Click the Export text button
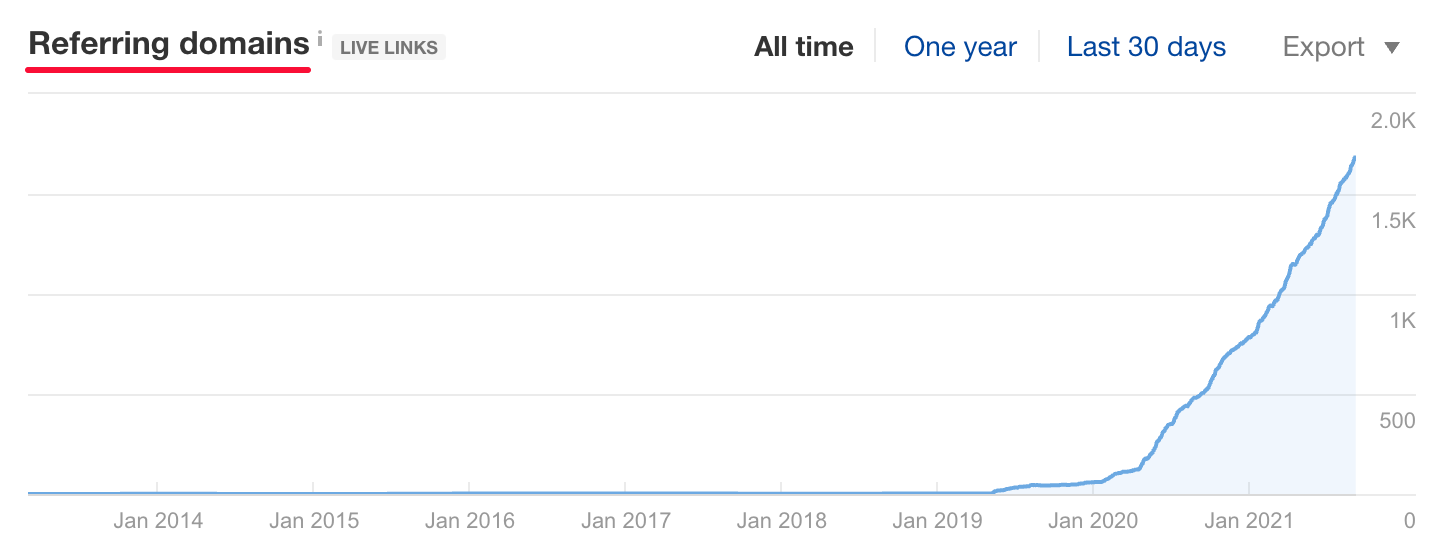Screen dimensions: 1436x558 [x=1324, y=47]
